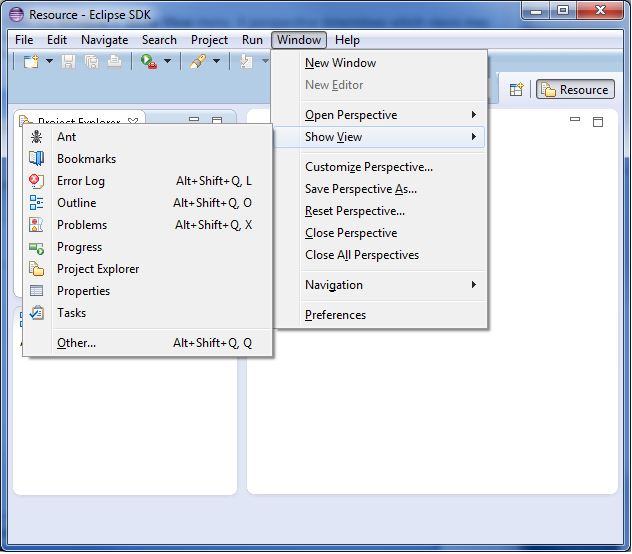Select Close All Perspectives menu item
632x554 pixels.
379,255
